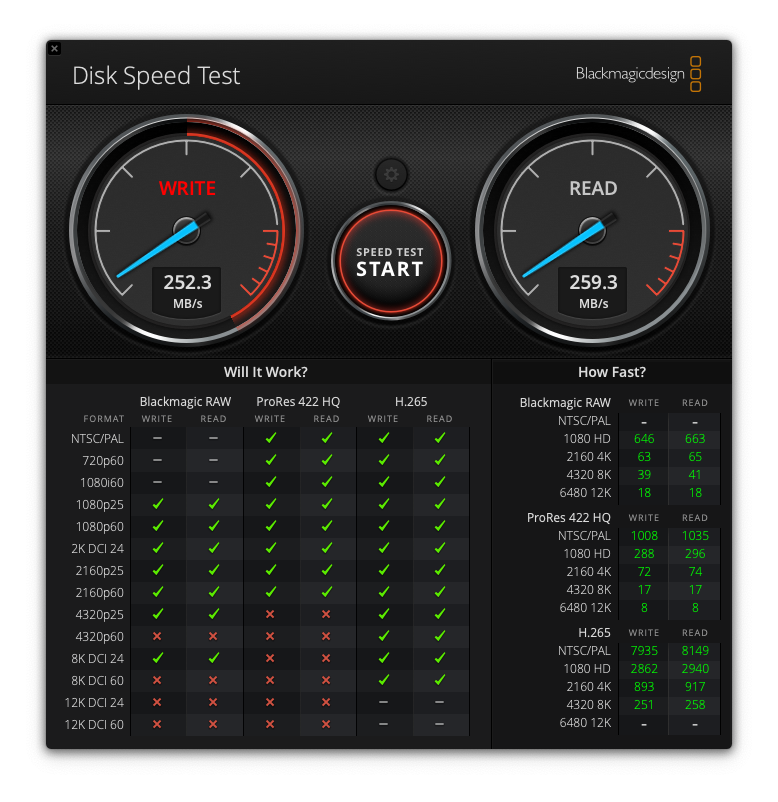This screenshot has width=778, height=802.
Task: Click the WRITE gauge label
Action: pos(187,188)
